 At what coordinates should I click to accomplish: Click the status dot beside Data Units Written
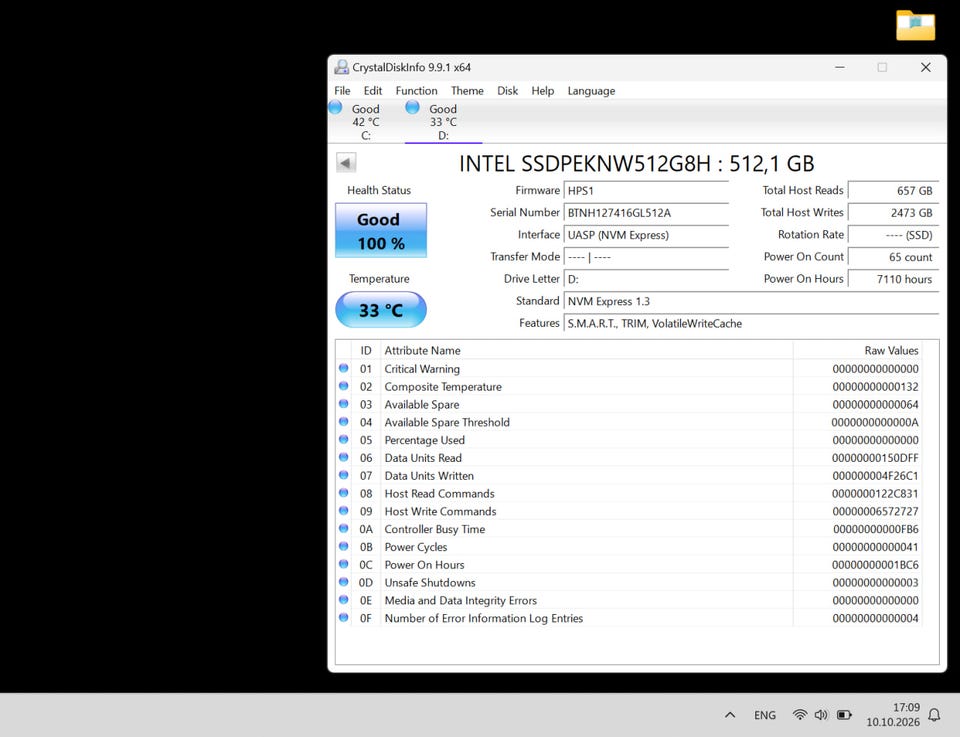pos(343,475)
